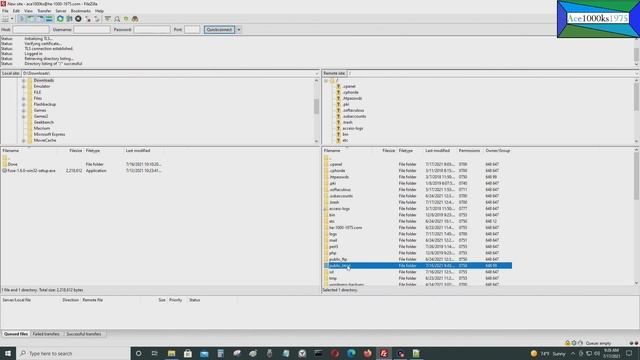The width and height of the screenshot is (640, 360).
Task: Toggle the remote directory tree display
Action: (40, 19)
